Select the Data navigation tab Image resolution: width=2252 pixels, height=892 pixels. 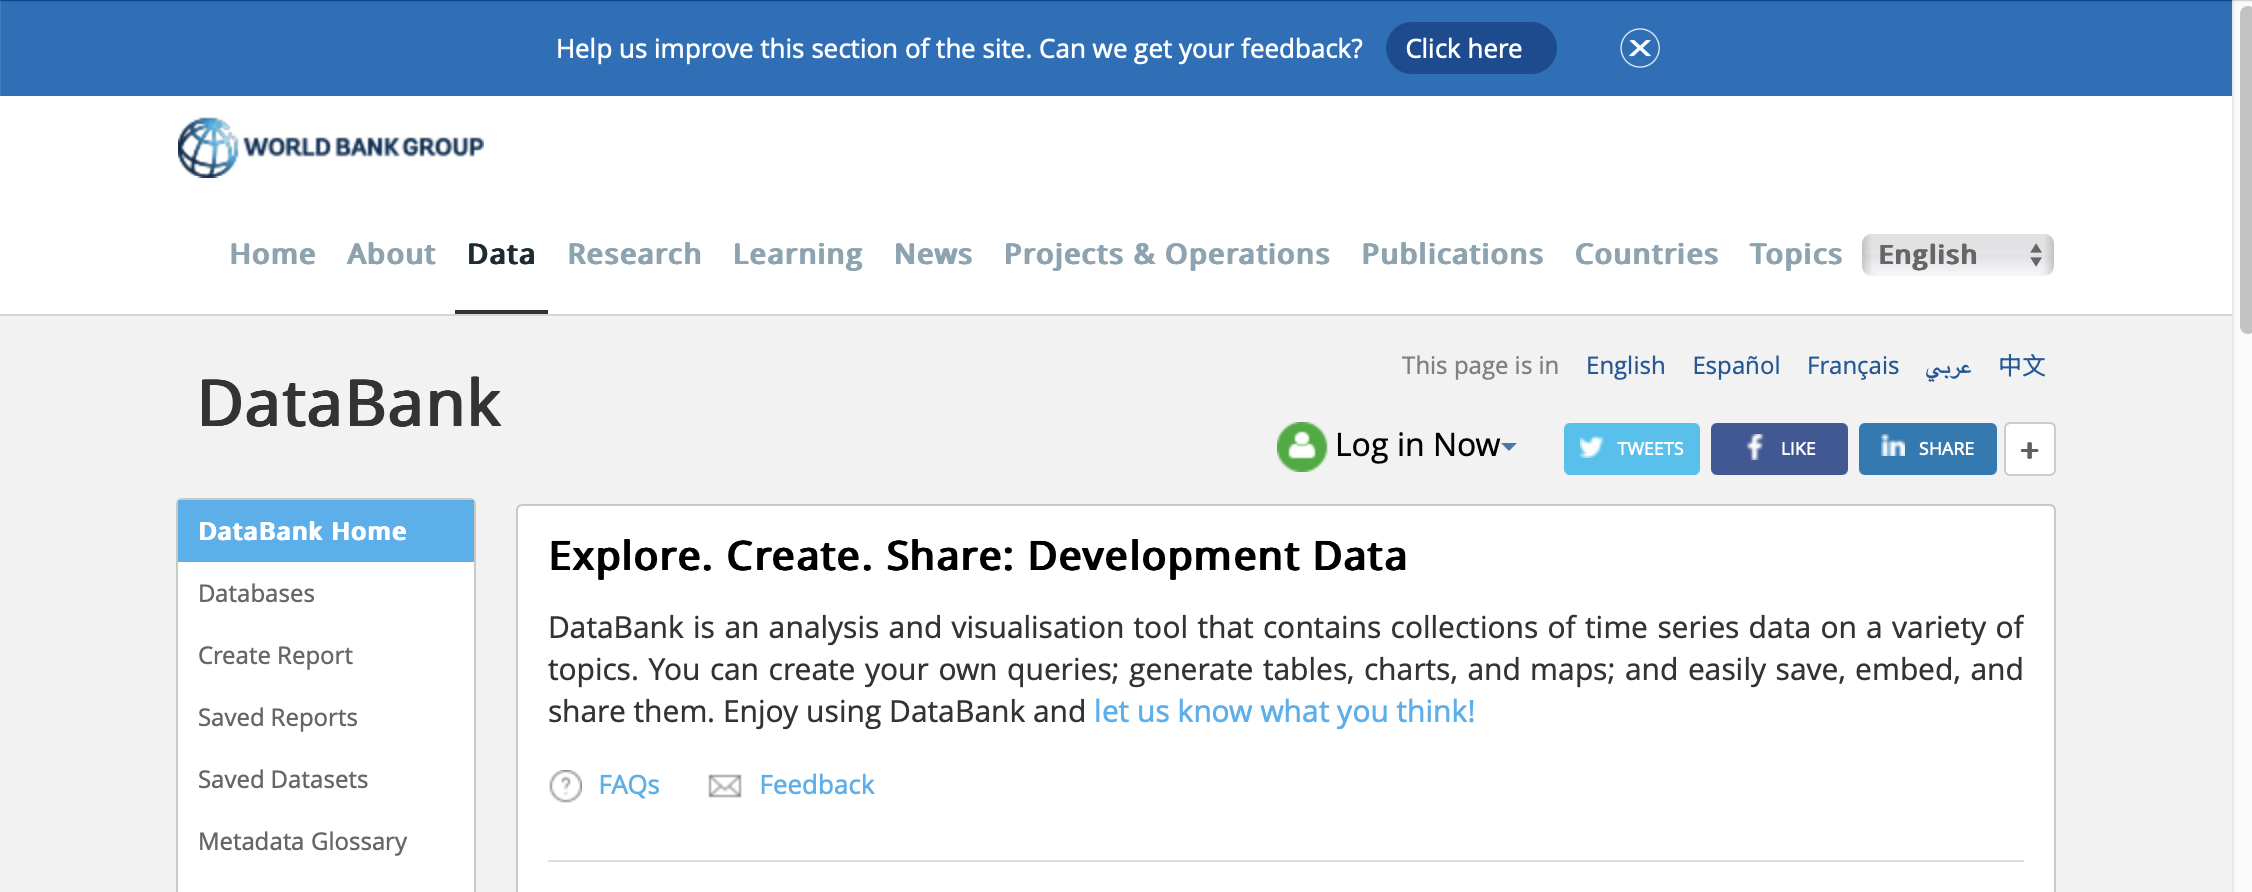[x=501, y=254]
